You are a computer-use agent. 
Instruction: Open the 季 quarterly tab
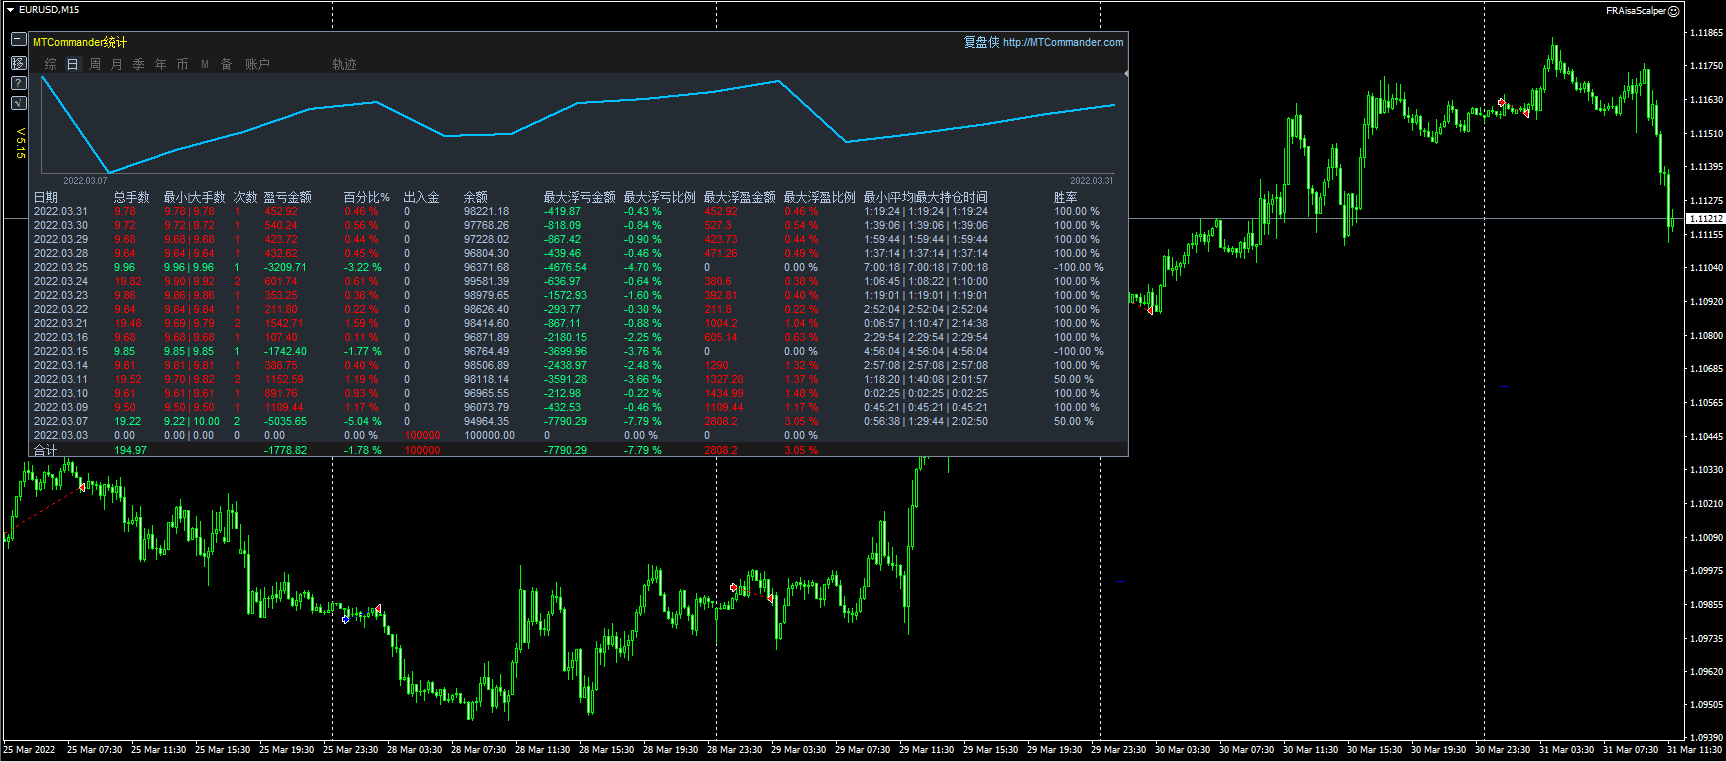click(139, 64)
